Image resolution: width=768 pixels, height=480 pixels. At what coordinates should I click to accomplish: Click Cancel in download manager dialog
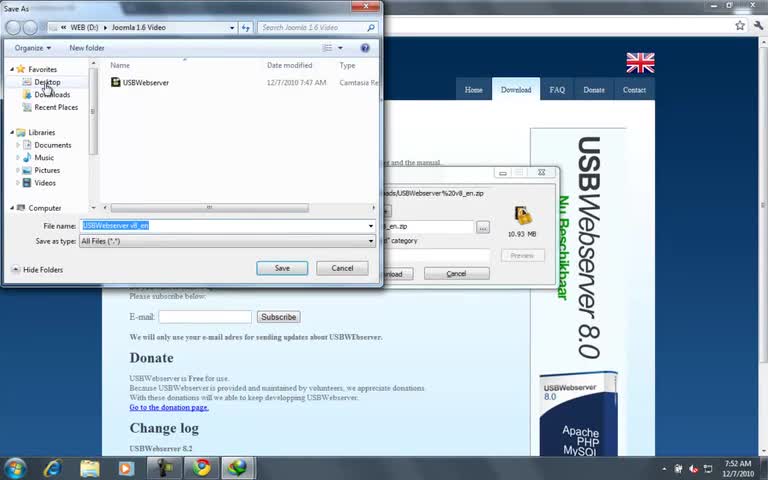tap(456, 274)
